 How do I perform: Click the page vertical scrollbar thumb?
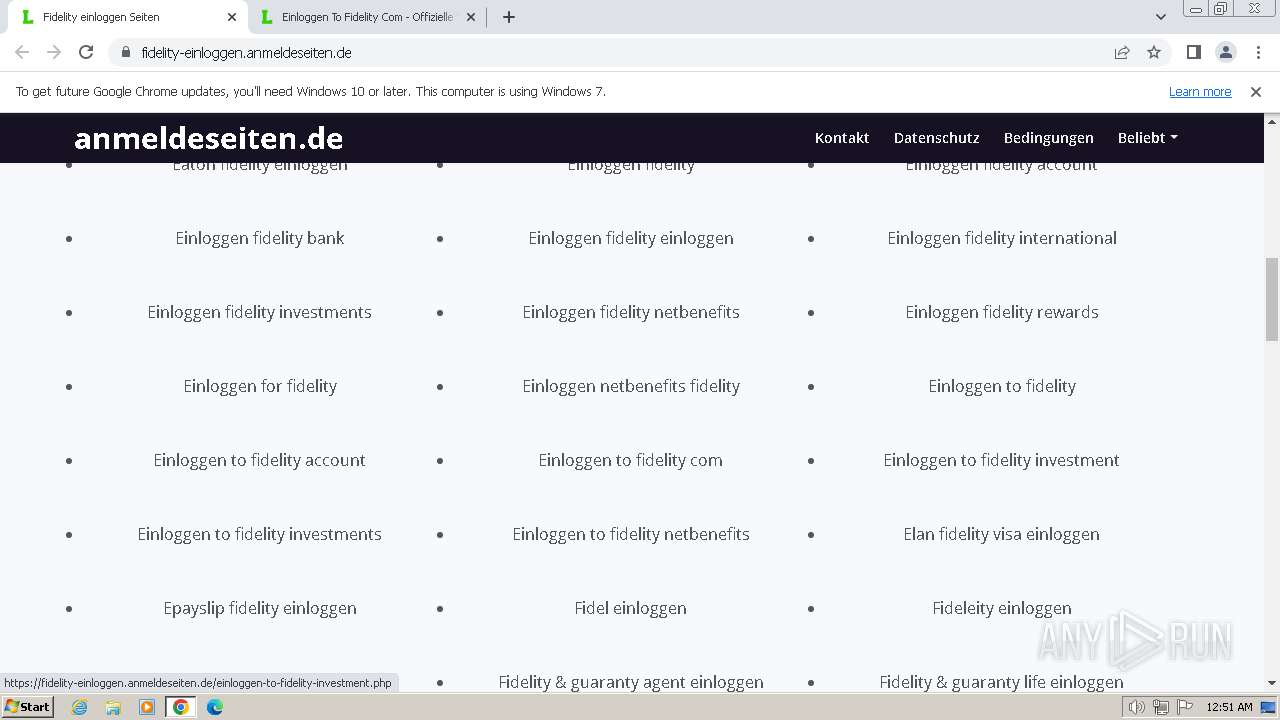click(1272, 299)
